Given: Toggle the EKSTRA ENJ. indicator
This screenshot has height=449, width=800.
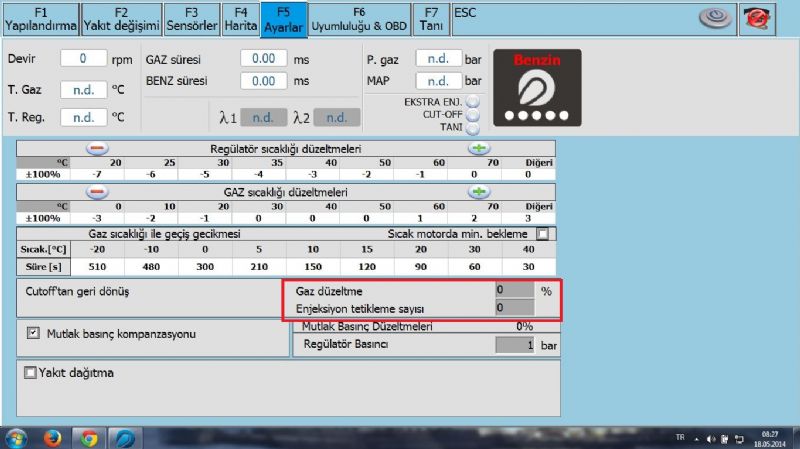Looking at the screenshot, I should click(x=473, y=102).
